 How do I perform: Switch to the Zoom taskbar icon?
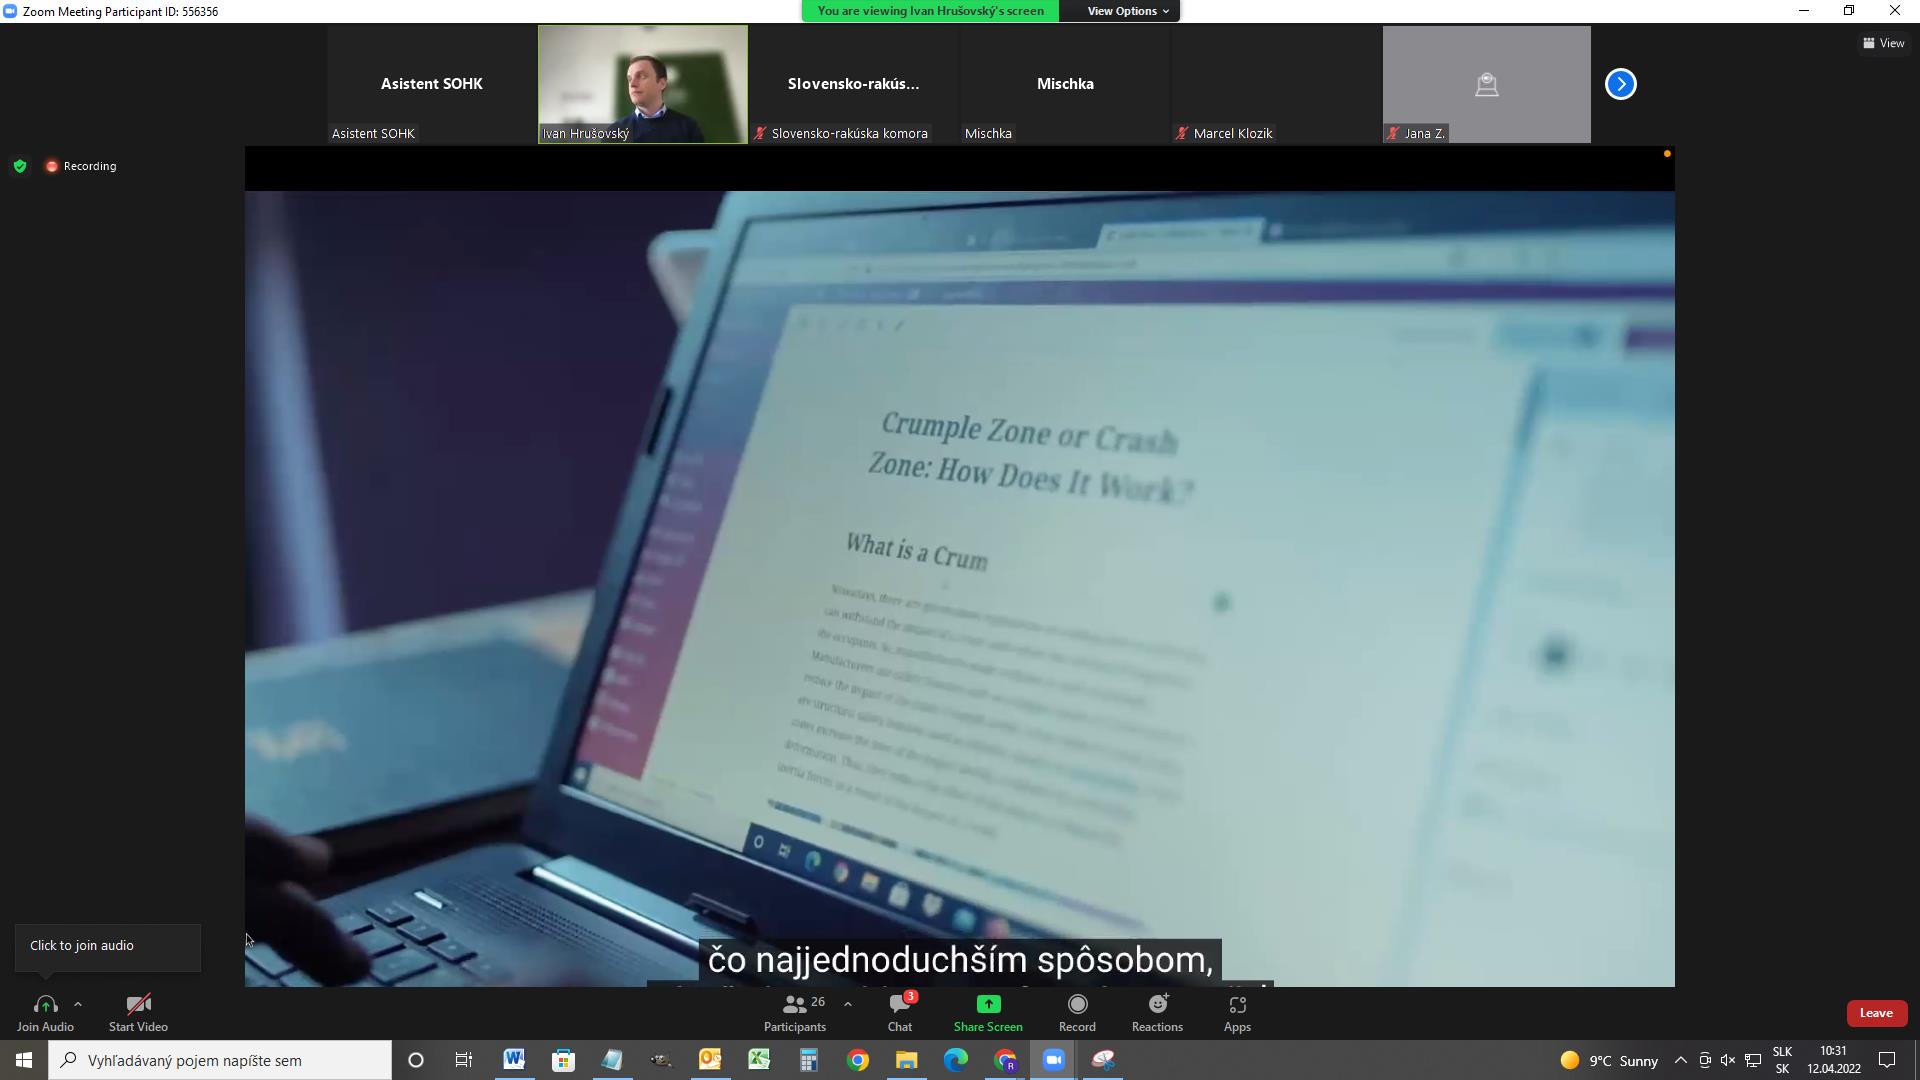pyautogui.click(x=1053, y=1060)
